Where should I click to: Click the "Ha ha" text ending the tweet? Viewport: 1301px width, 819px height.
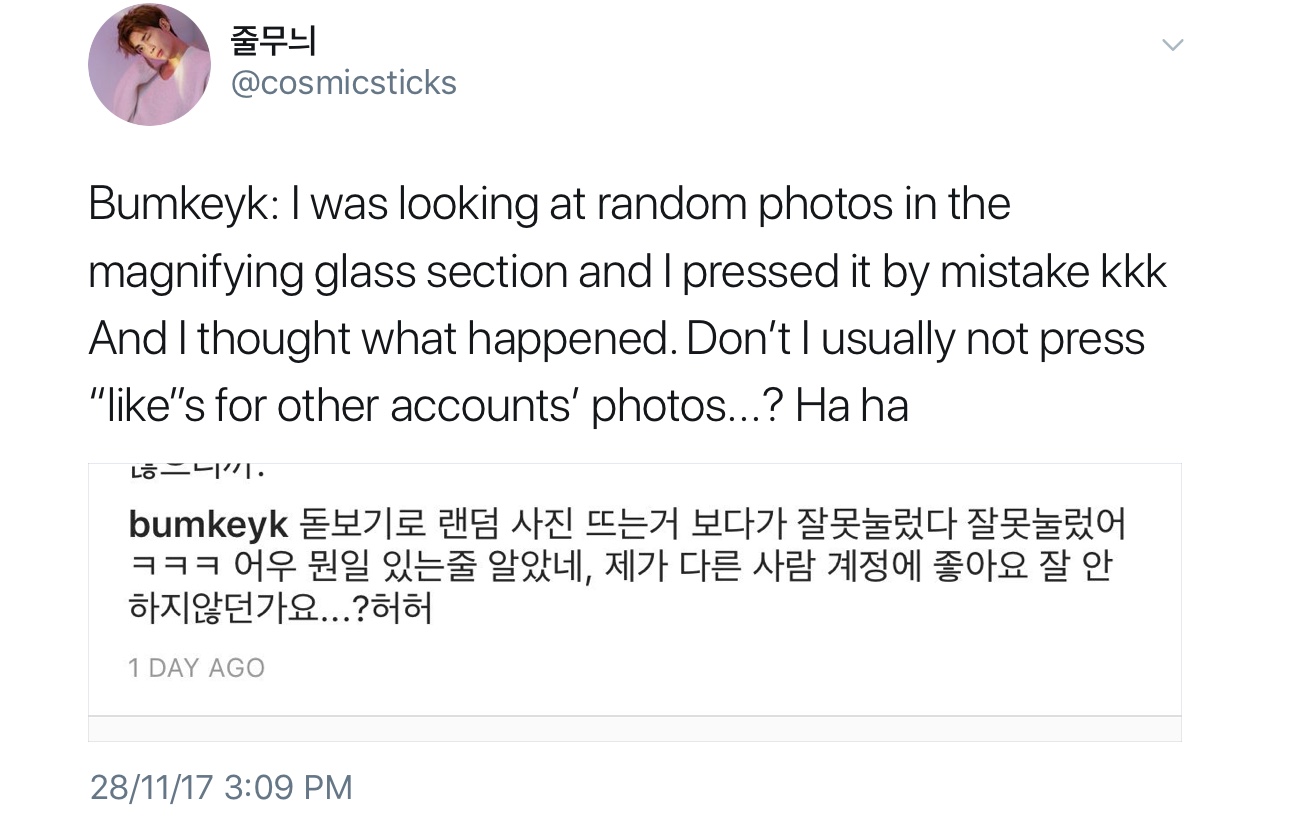pyautogui.click(x=851, y=407)
